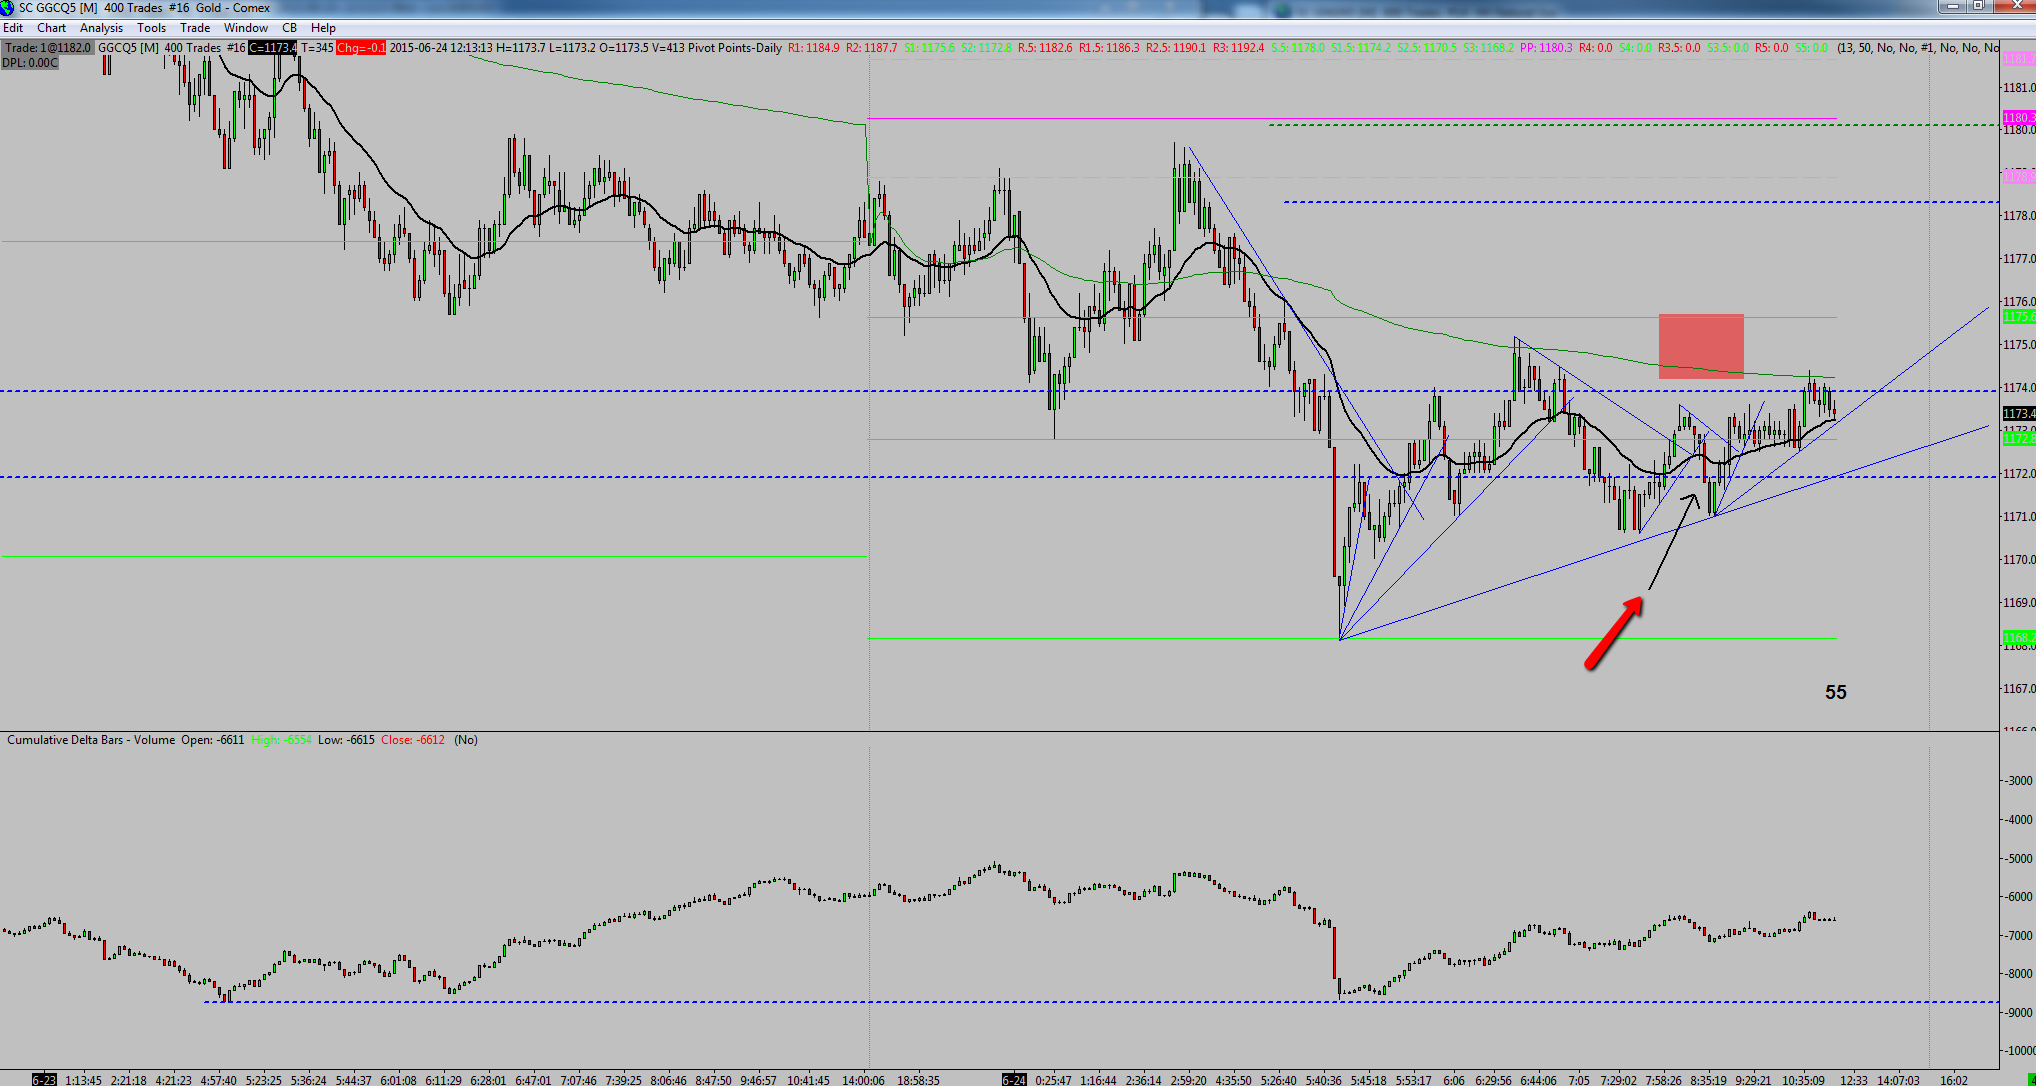Image resolution: width=2036 pixels, height=1086 pixels.
Task: Click the R2.5: 1190.1 pivot value
Action: (x=1176, y=48)
